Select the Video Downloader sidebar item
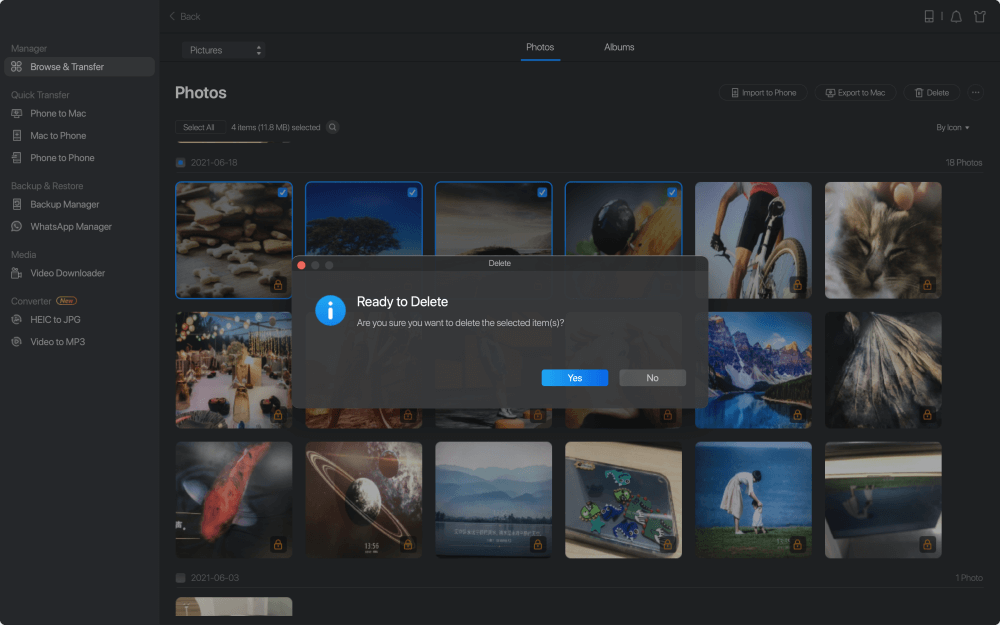 point(67,273)
